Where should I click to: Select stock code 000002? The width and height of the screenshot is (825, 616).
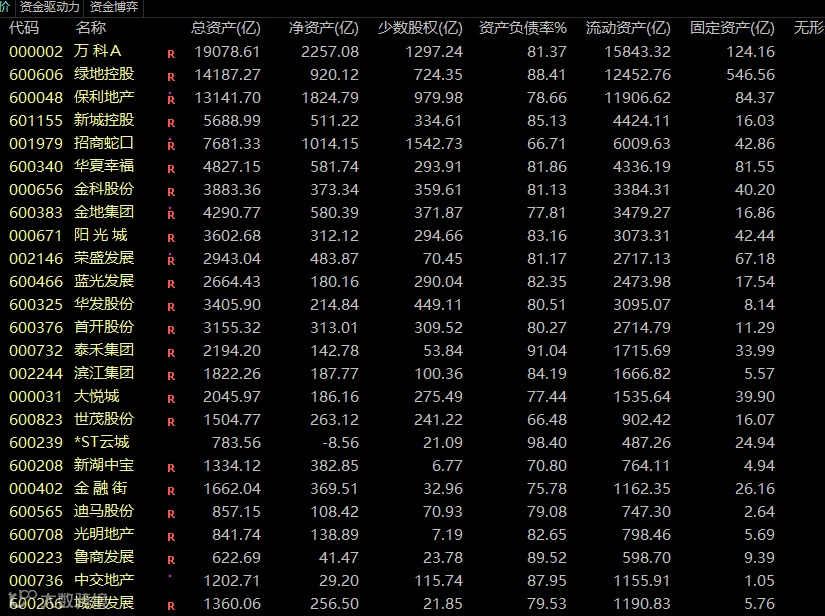[36, 52]
